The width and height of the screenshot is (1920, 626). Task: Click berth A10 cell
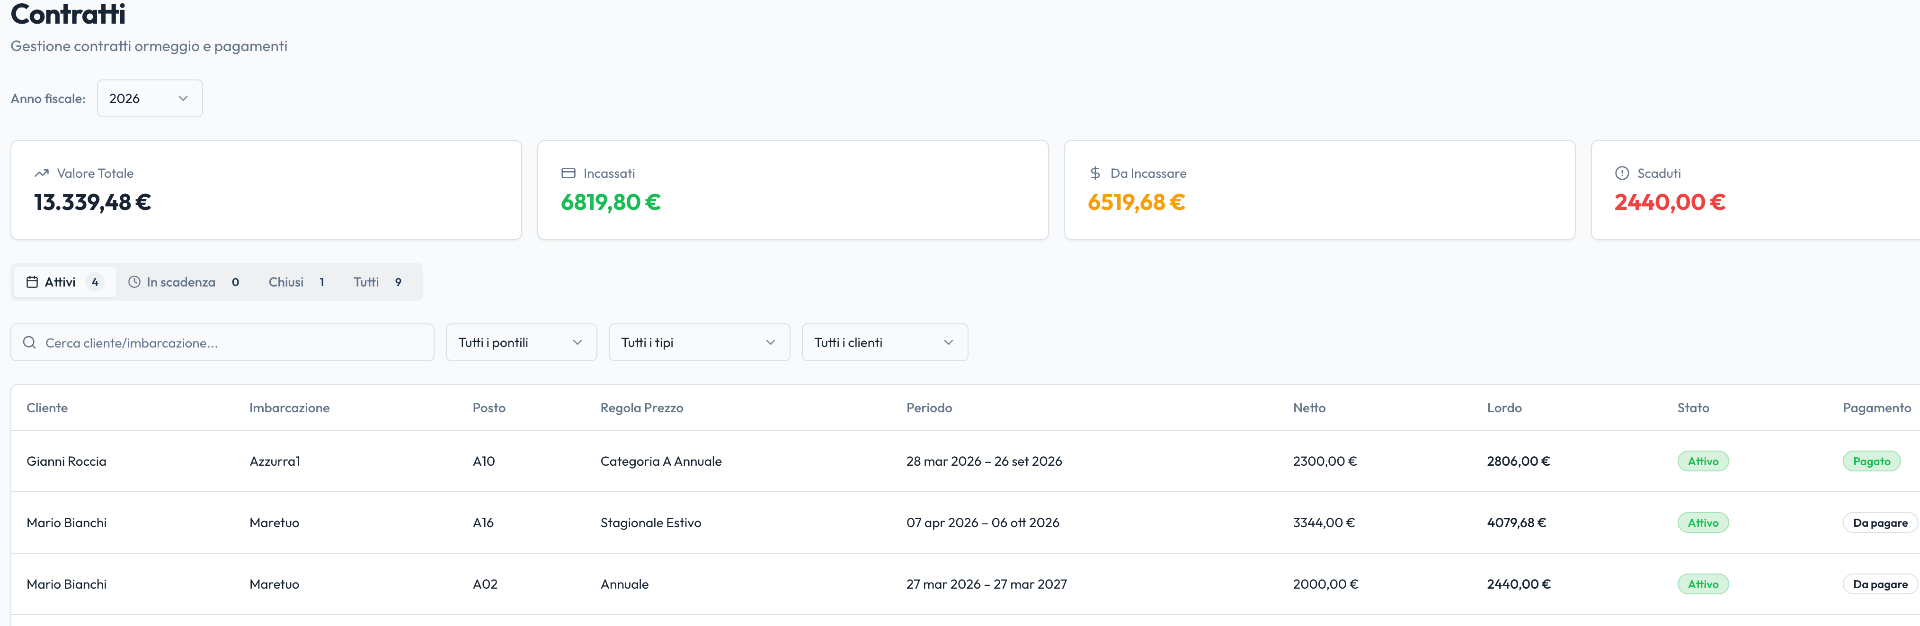click(x=484, y=461)
